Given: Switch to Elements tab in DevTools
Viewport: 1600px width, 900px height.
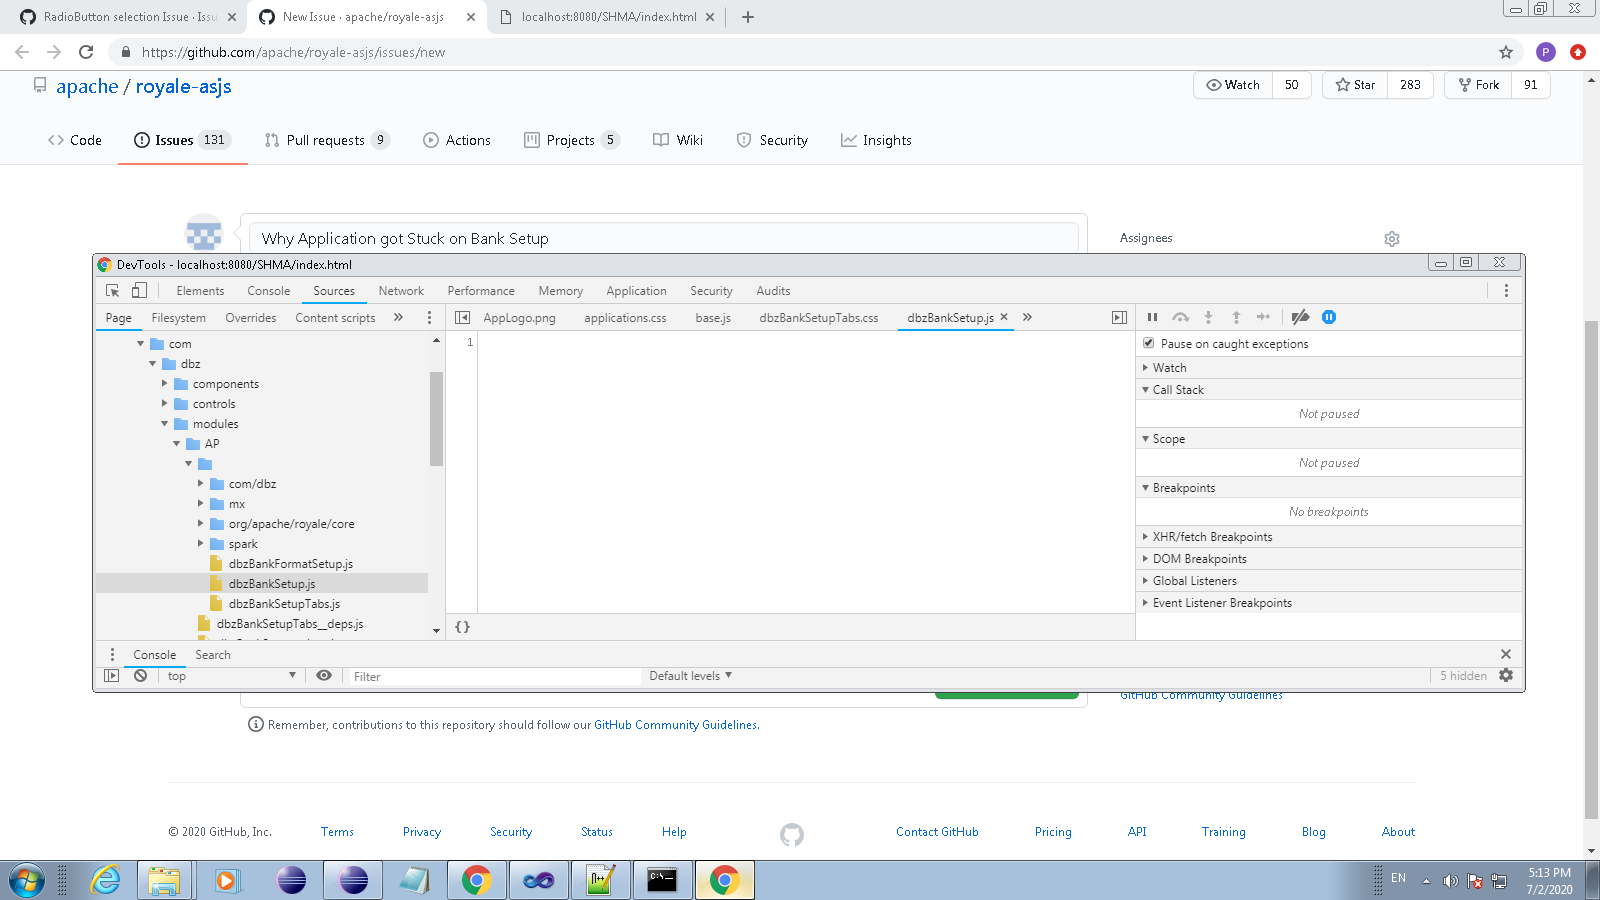Looking at the screenshot, I should point(200,291).
